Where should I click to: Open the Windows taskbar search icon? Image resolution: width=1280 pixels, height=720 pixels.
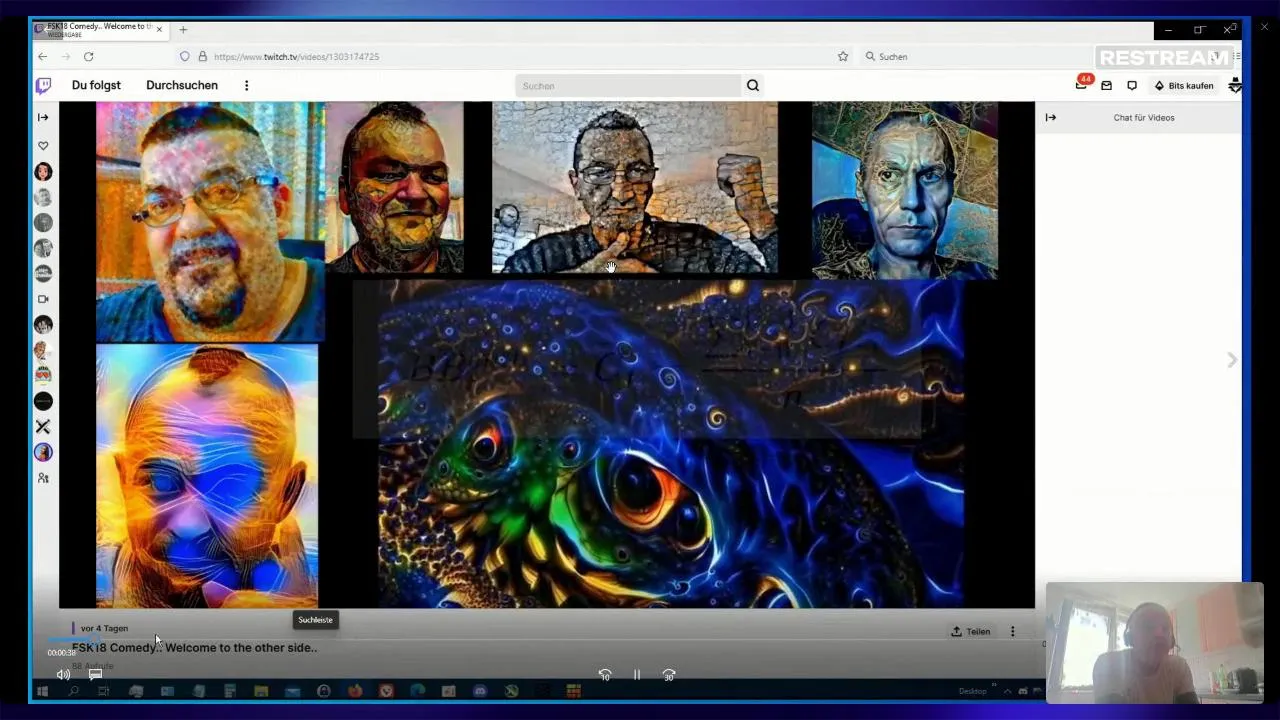[73, 691]
